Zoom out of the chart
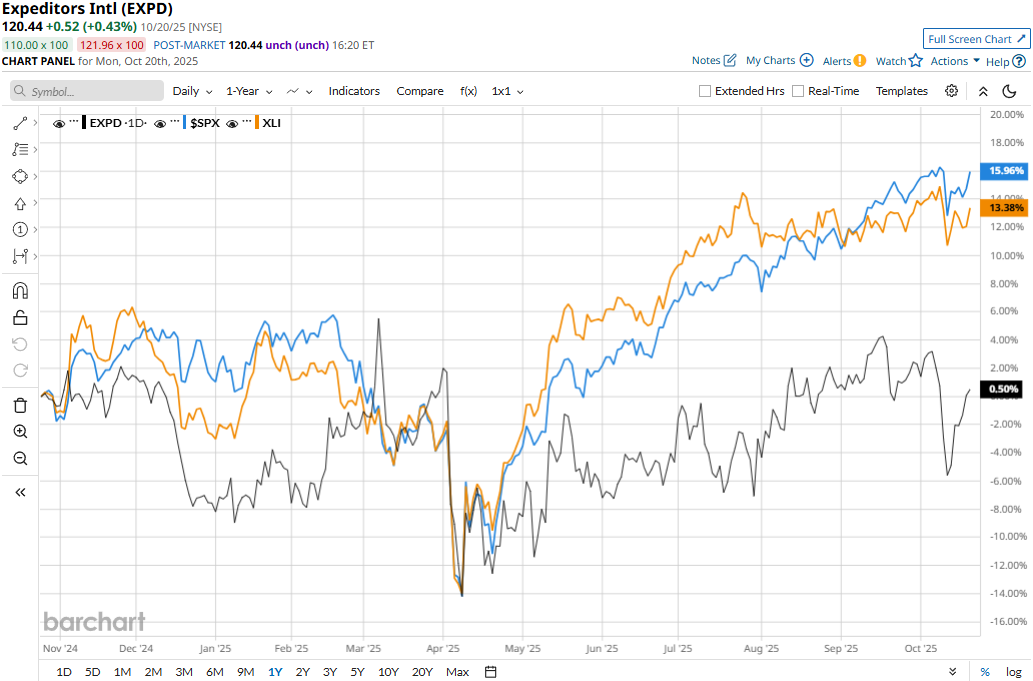The height and width of the screenshot is (681, 1033). (20, 458)
